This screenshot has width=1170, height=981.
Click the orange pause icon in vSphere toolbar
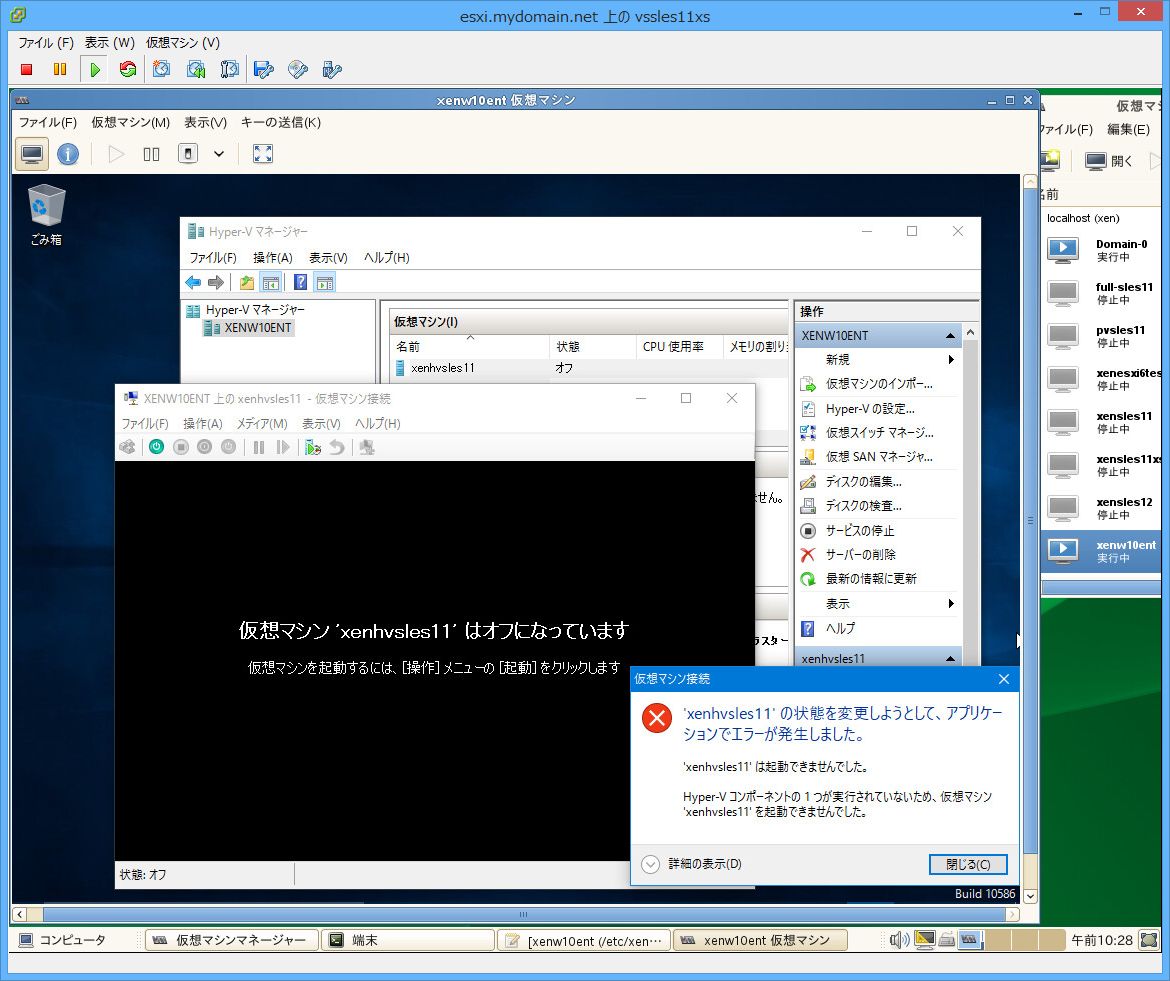[x=60, y=69]
